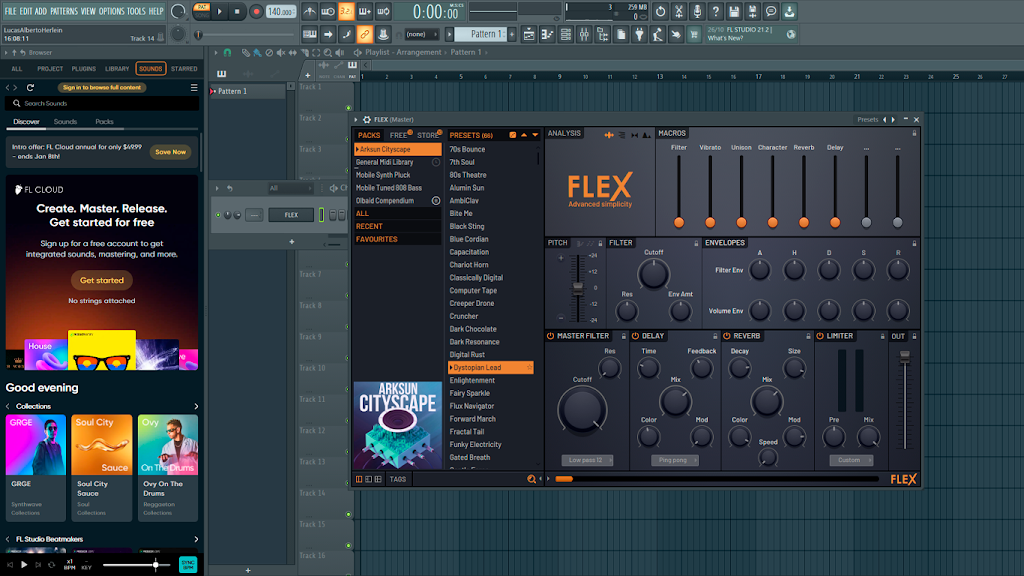Viewport: 1024px width, 576px height.
Task: Select the playlist mute tool
Action: 281,52
